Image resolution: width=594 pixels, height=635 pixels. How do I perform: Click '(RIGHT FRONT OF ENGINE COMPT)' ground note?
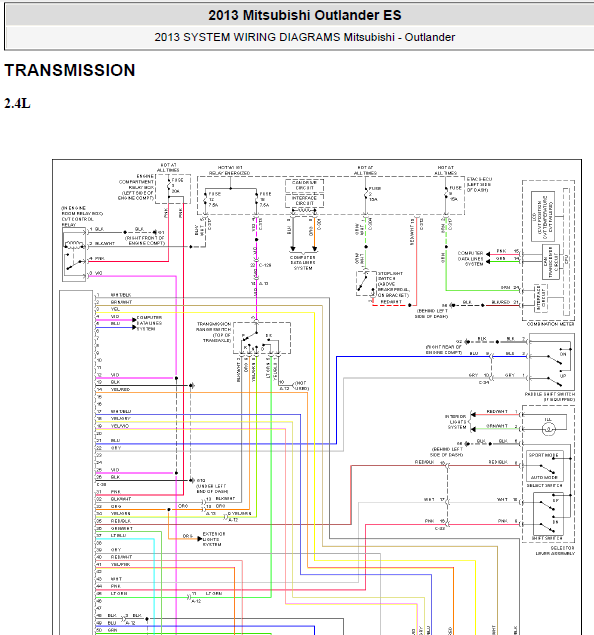pyautogui.click(x=144, y=240)
